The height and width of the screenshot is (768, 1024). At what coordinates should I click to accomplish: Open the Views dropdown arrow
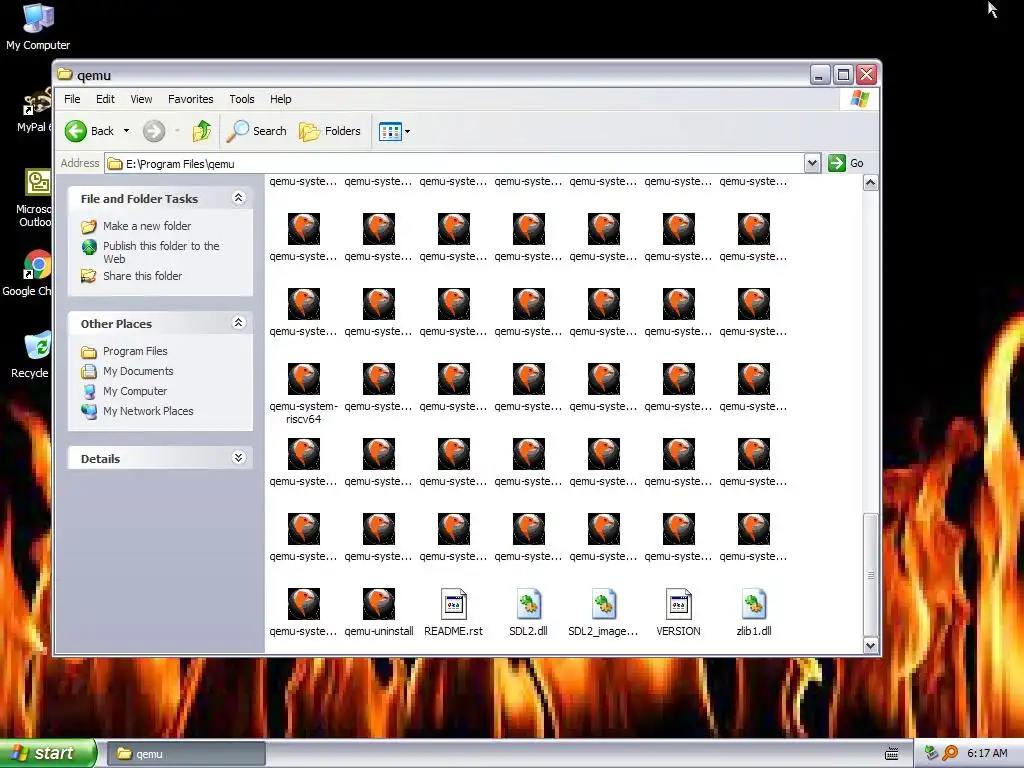408,131
